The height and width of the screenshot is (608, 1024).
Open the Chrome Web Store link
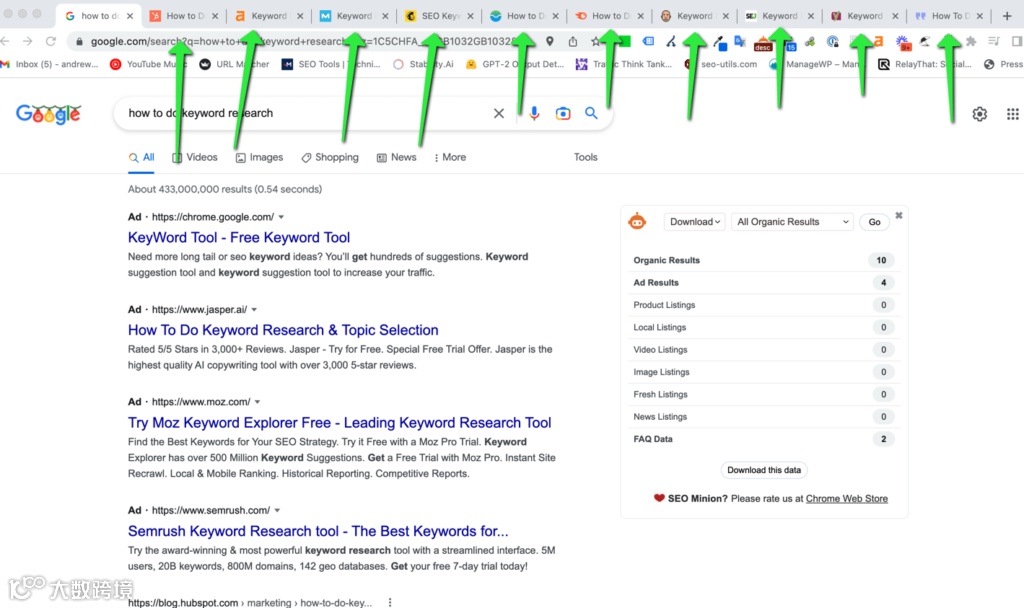pyautogui.click(x=846, y=498)
